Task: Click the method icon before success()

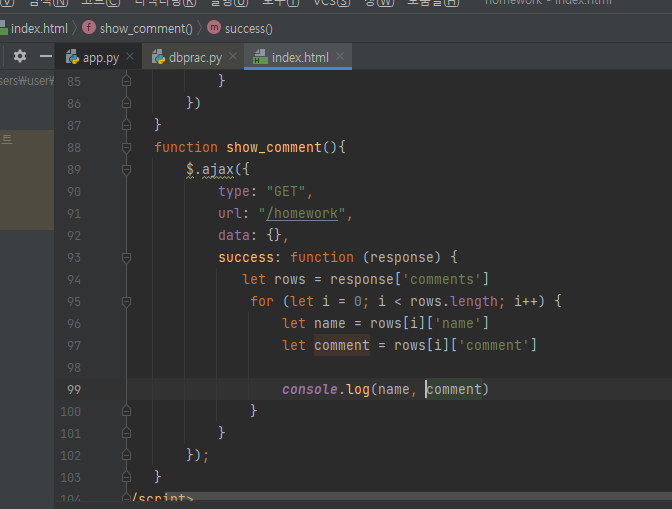Action: (x=214, y=27)
